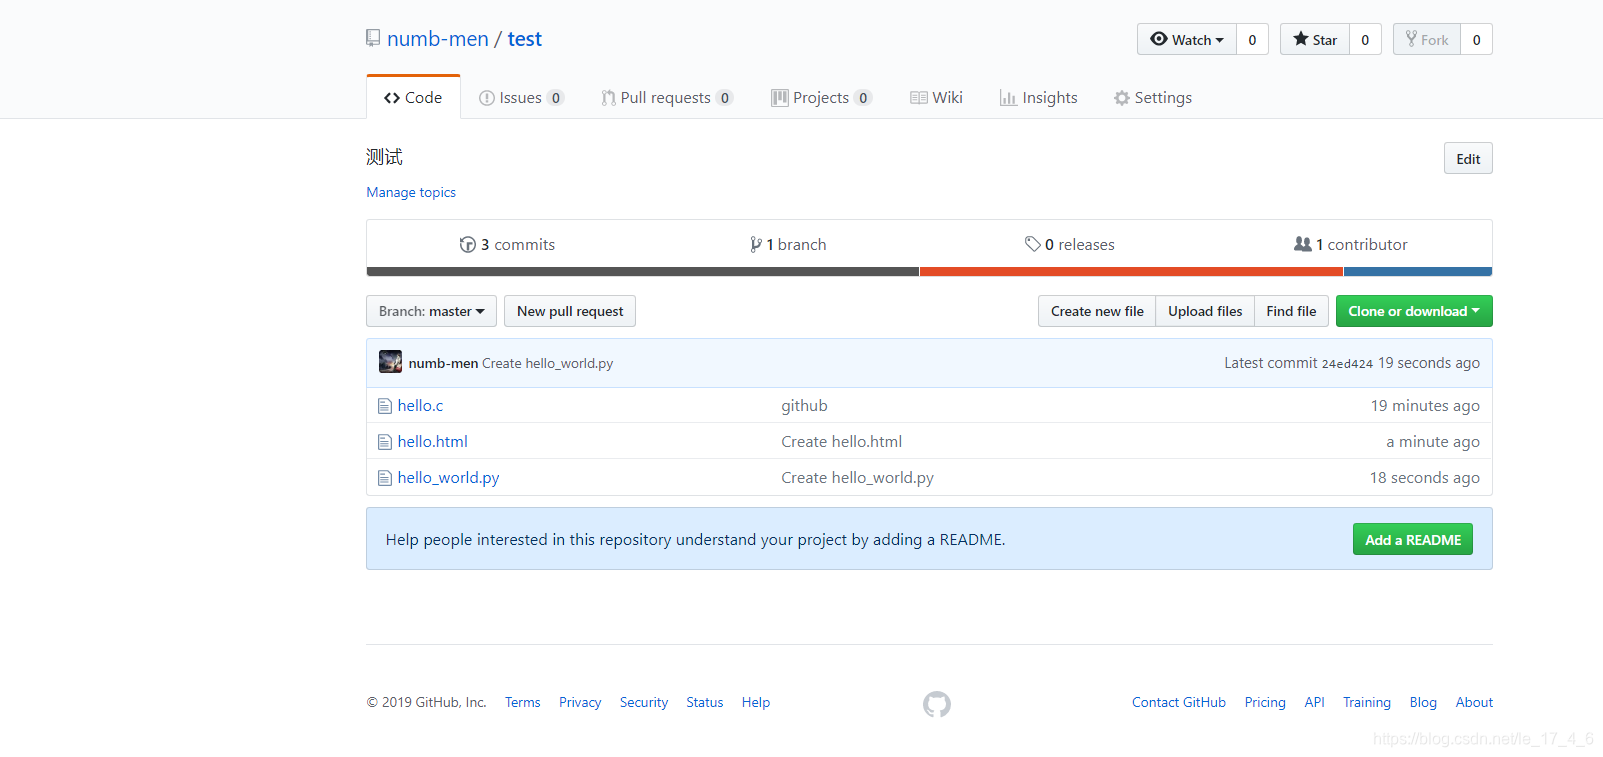Click the Fork button
1603x757 pixels.
coord(1427,39)
